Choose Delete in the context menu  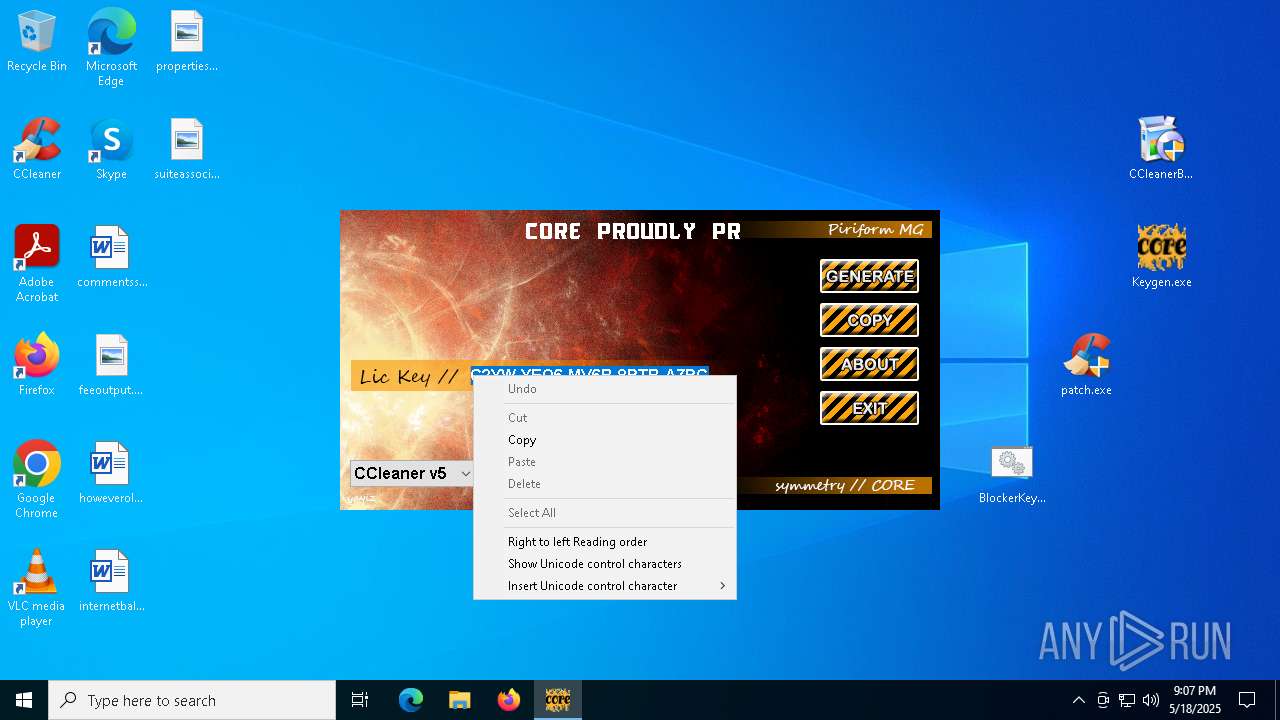[x=605, y=484]
